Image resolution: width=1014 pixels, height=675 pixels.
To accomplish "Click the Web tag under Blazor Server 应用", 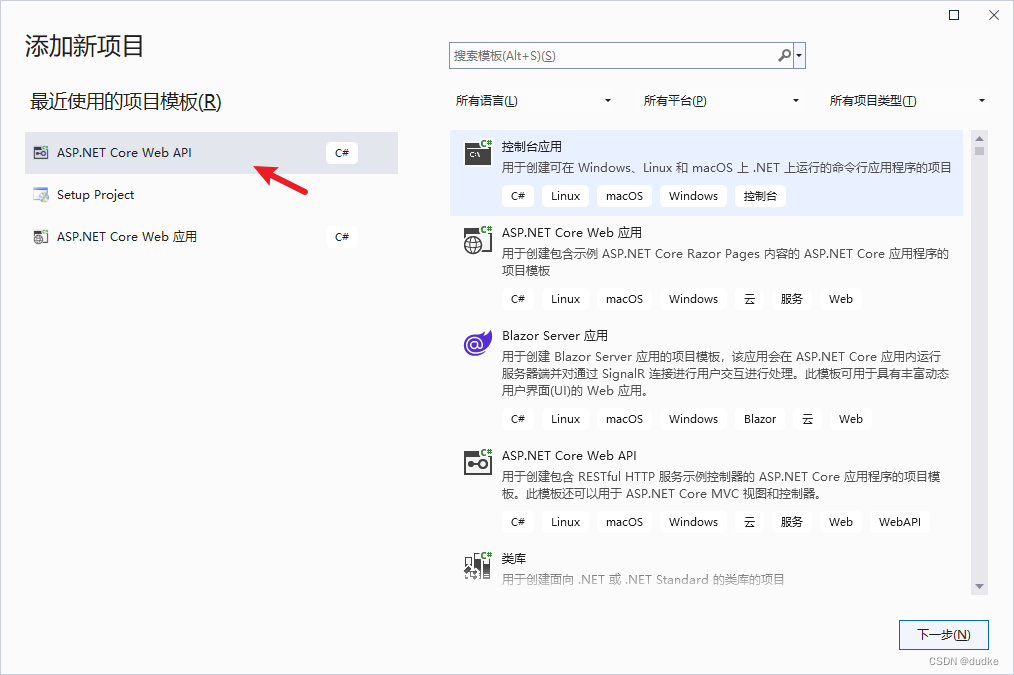I will [x=850, y=419].
